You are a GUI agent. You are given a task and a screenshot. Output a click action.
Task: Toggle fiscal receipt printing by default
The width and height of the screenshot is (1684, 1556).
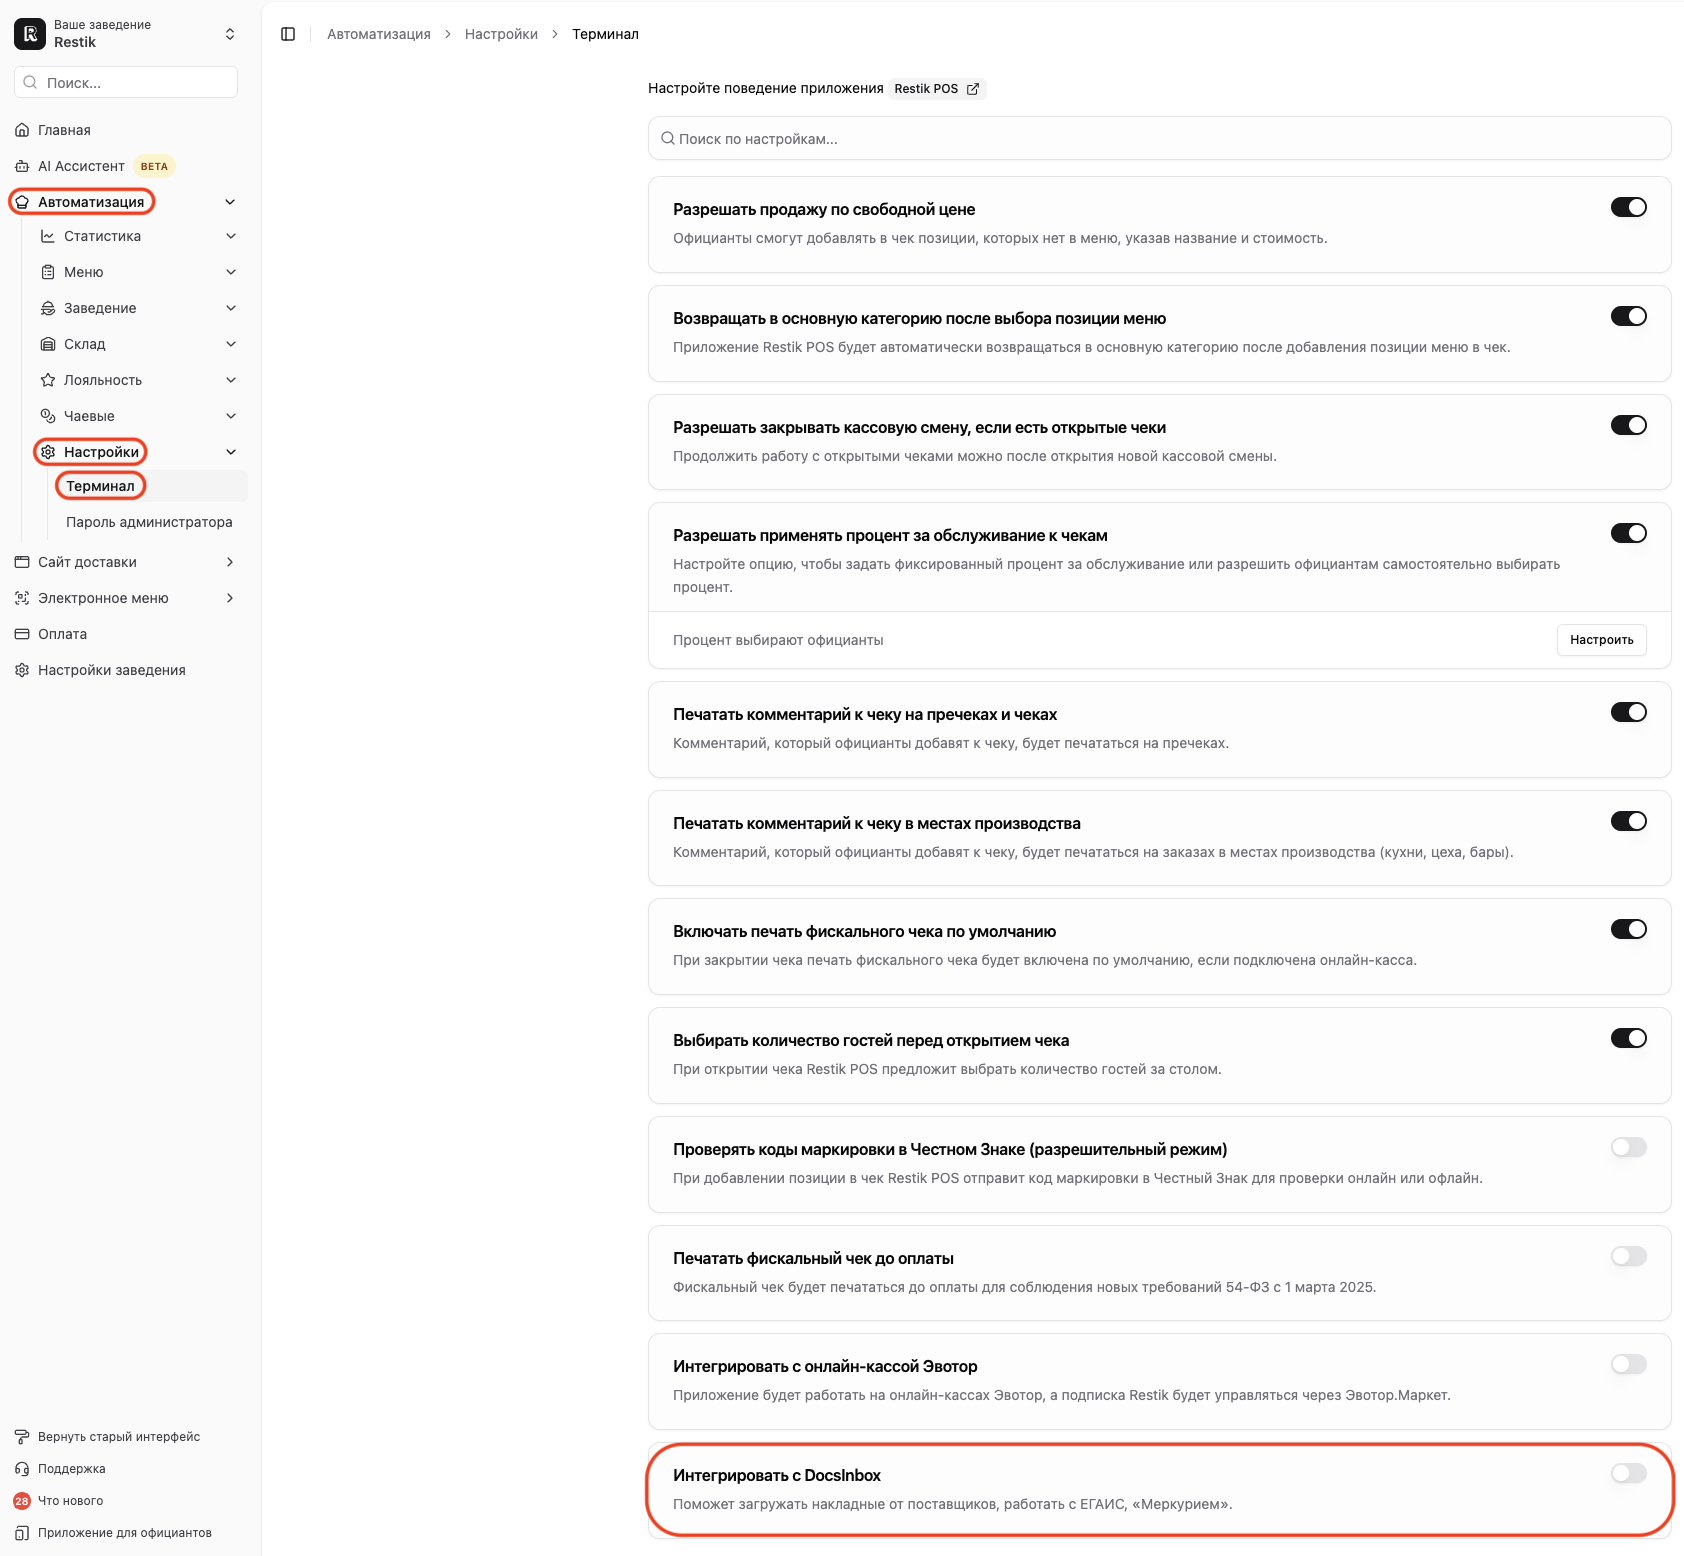coord(1629,929)
